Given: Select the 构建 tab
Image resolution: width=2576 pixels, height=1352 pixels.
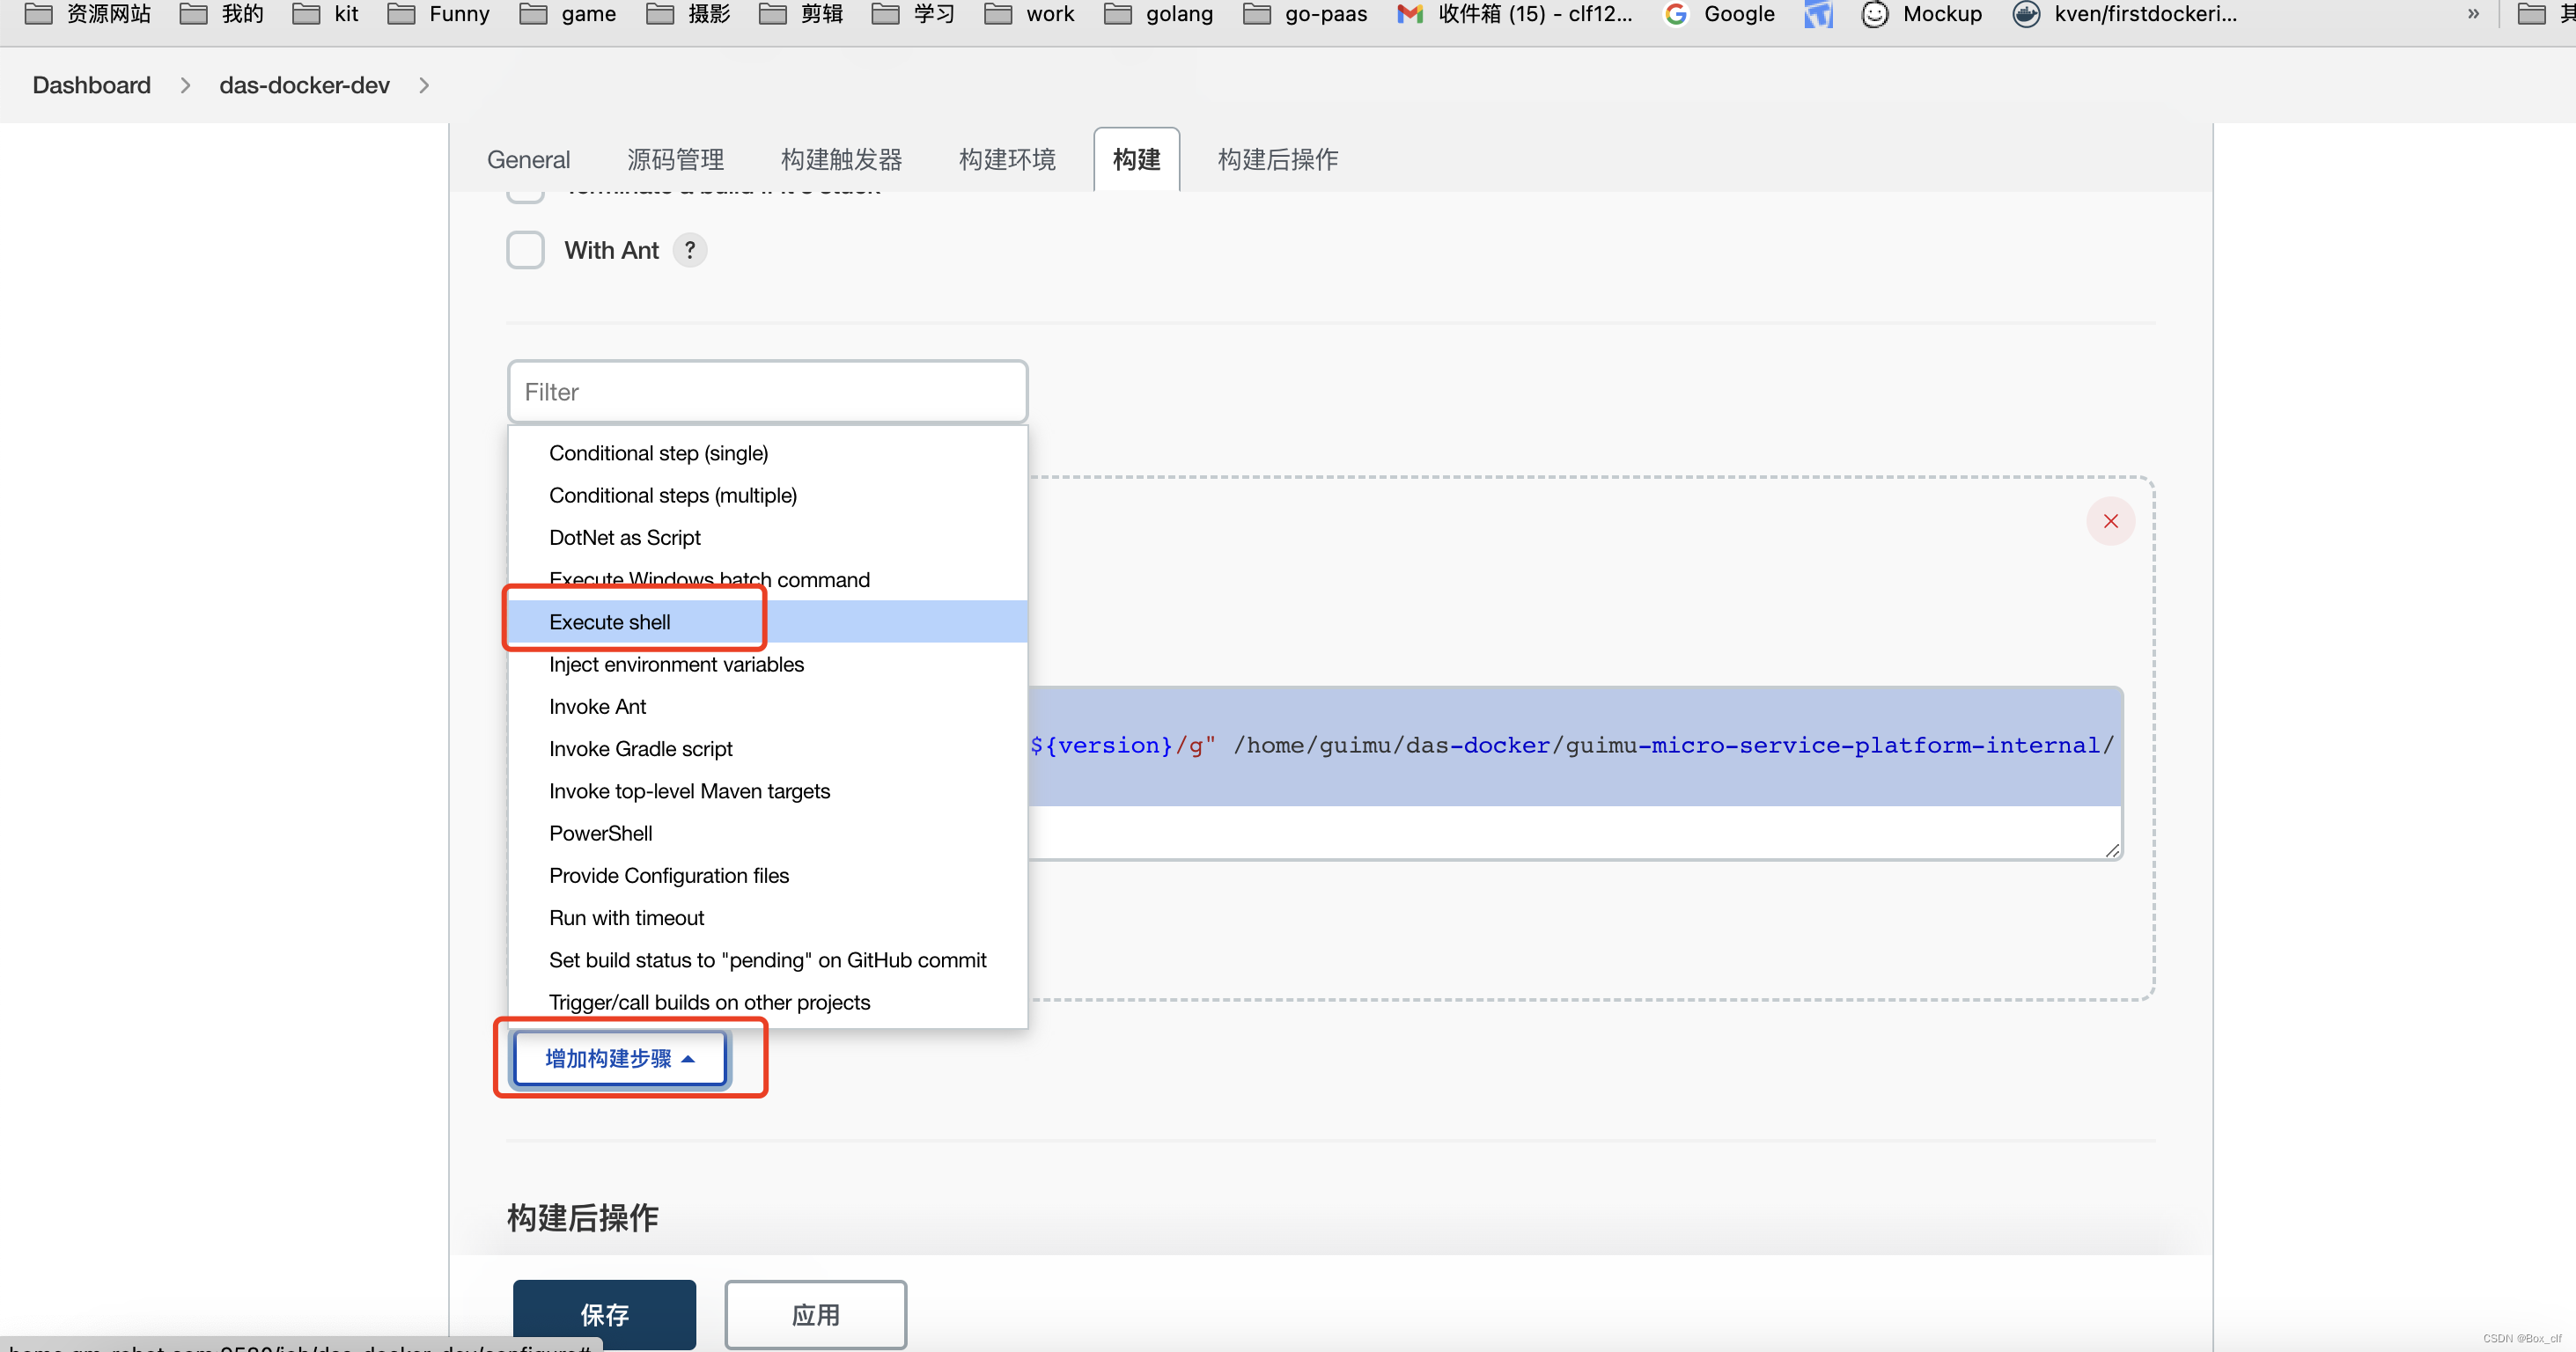Looking at the screenshot, I should [x=1136, y=160].
